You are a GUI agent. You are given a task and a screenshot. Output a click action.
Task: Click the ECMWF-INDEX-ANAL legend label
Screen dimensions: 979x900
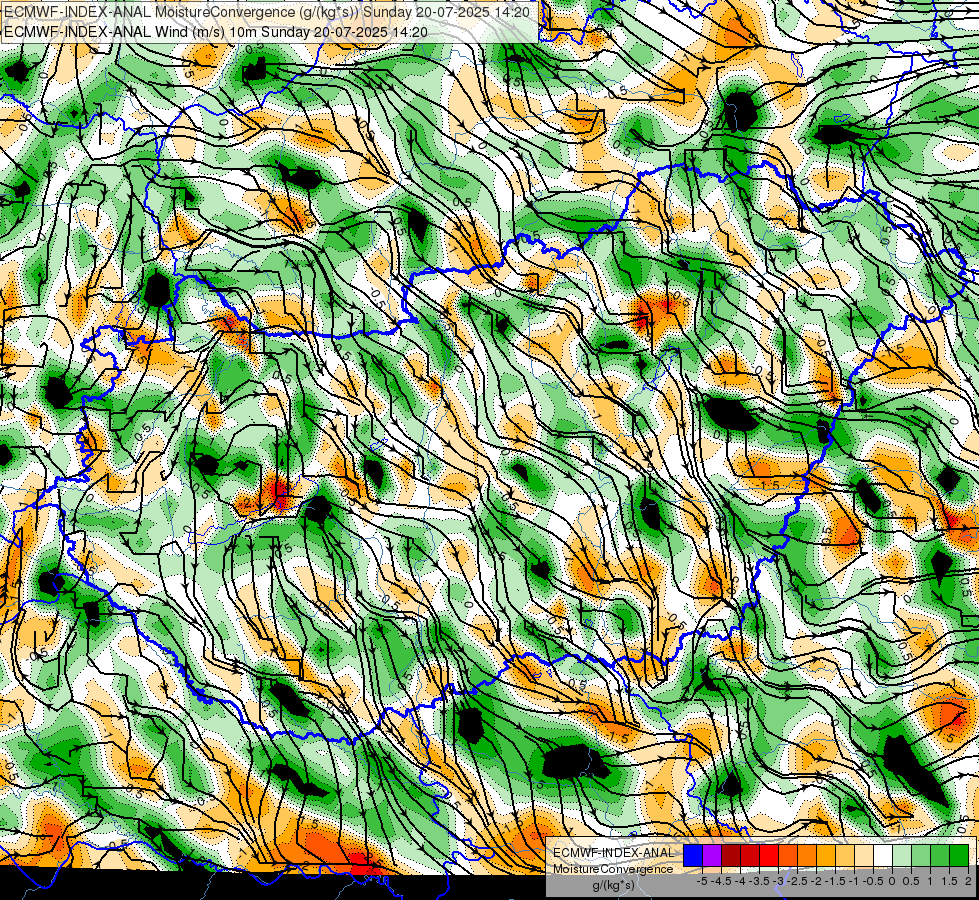point(614,853)
